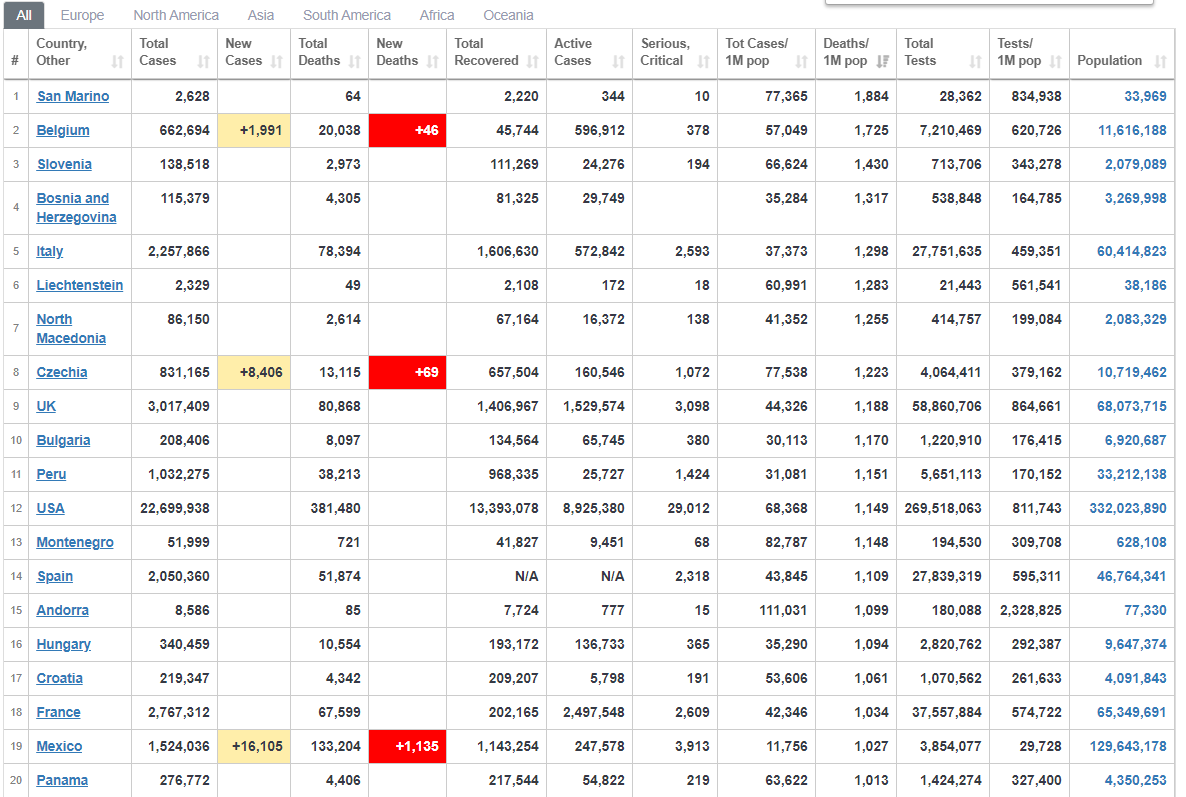
Task: Open Belgium population 11,616,188 link
Action: click(1132, 130)
